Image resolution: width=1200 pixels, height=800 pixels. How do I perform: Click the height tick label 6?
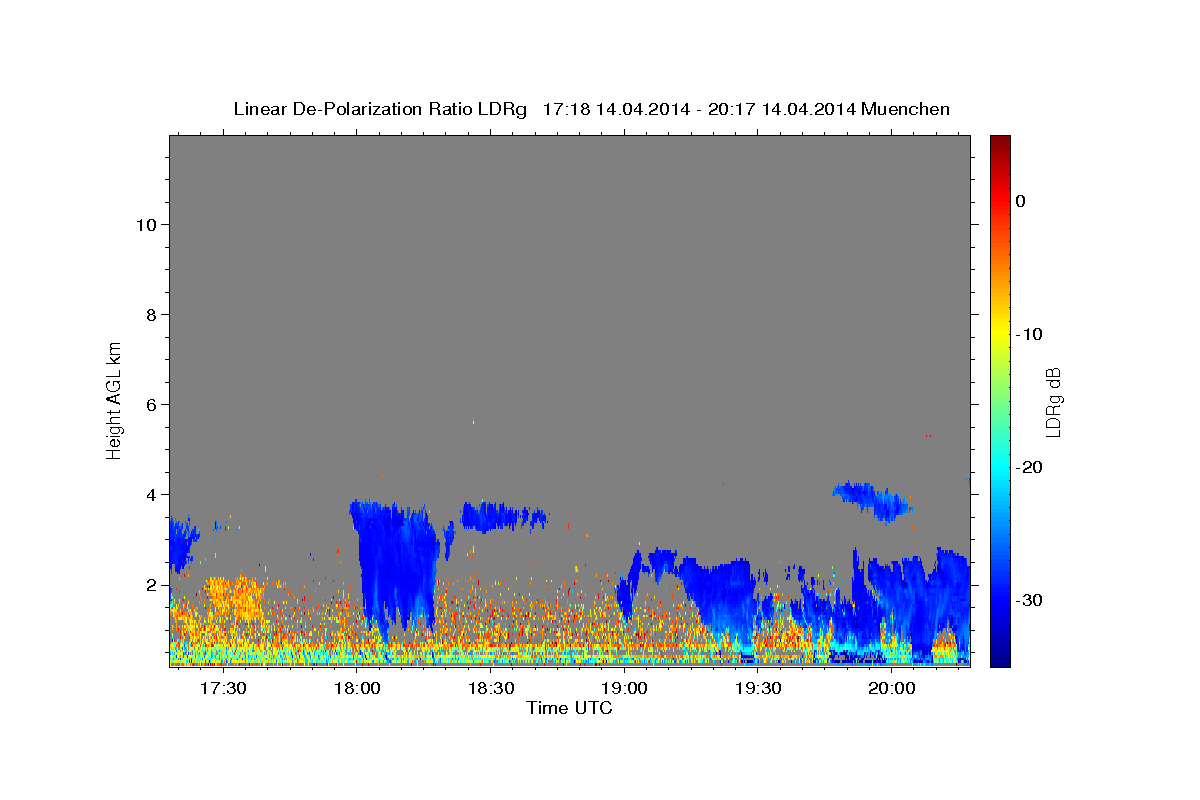[150, 404]
